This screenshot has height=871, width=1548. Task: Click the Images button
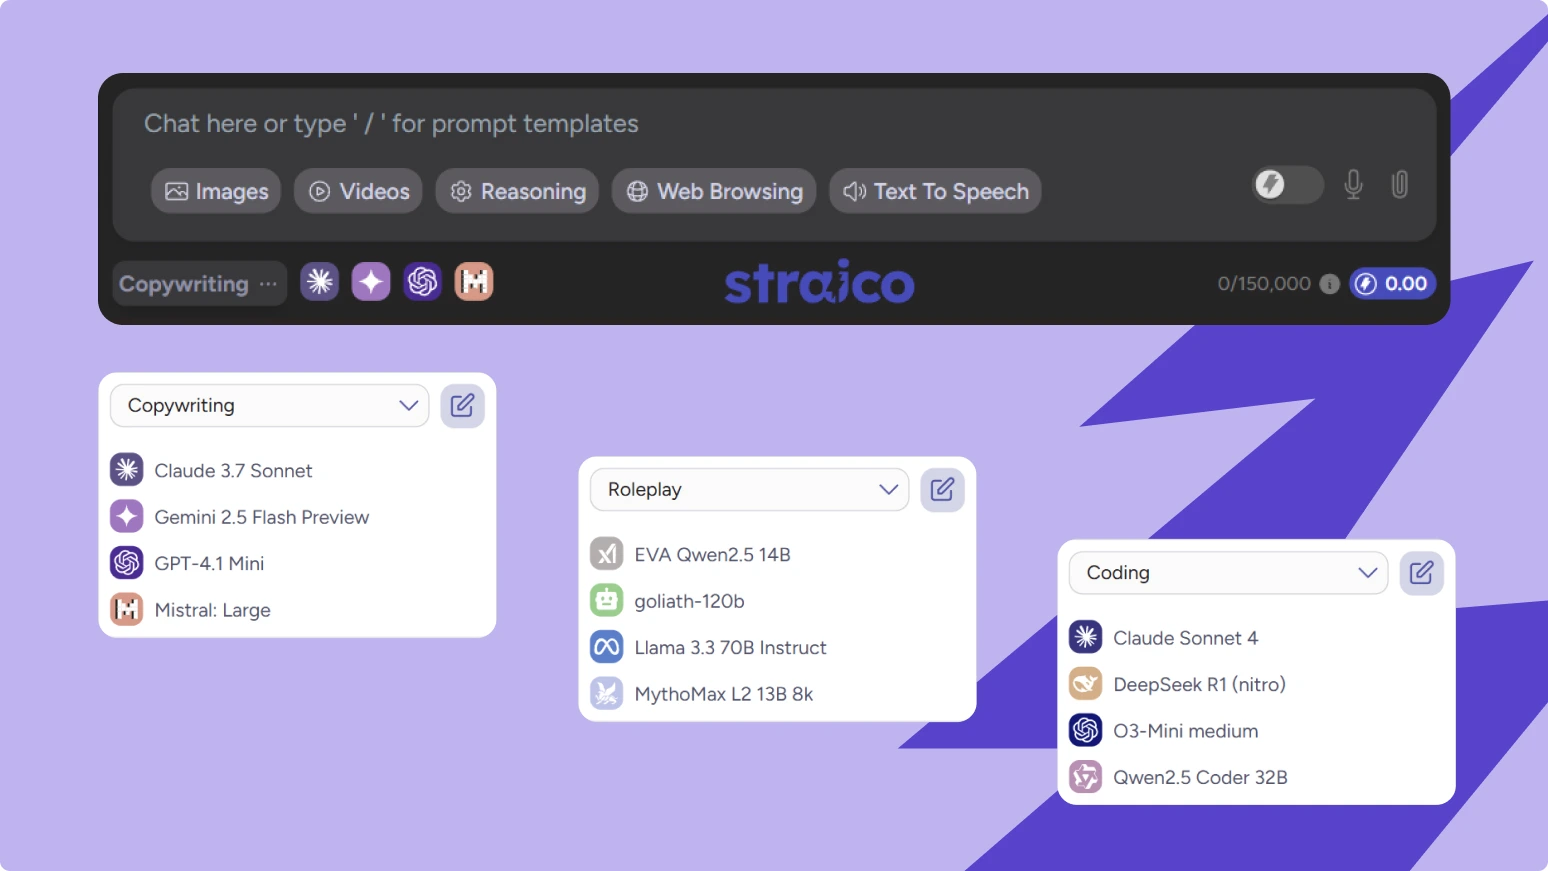[x=216, y=191]
